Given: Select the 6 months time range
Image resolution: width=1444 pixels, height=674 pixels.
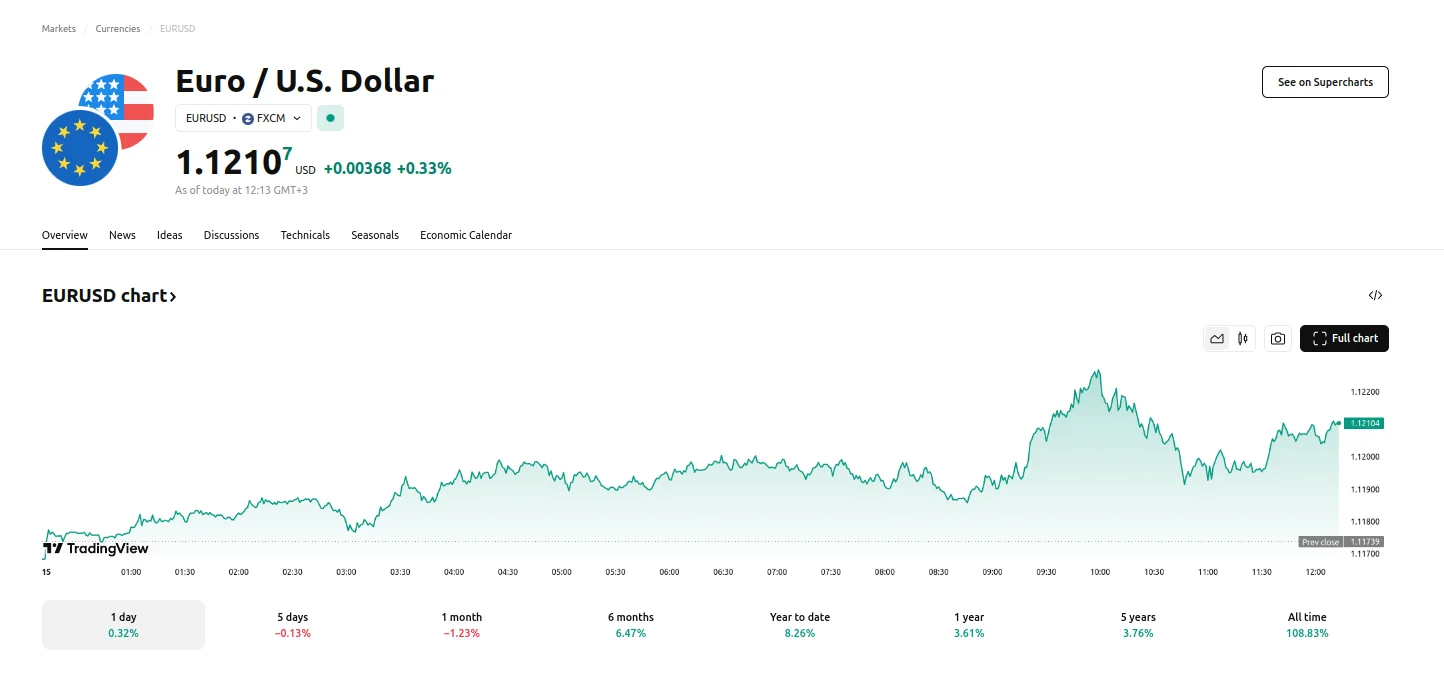Looking at the screenshot, I should 631,625.
